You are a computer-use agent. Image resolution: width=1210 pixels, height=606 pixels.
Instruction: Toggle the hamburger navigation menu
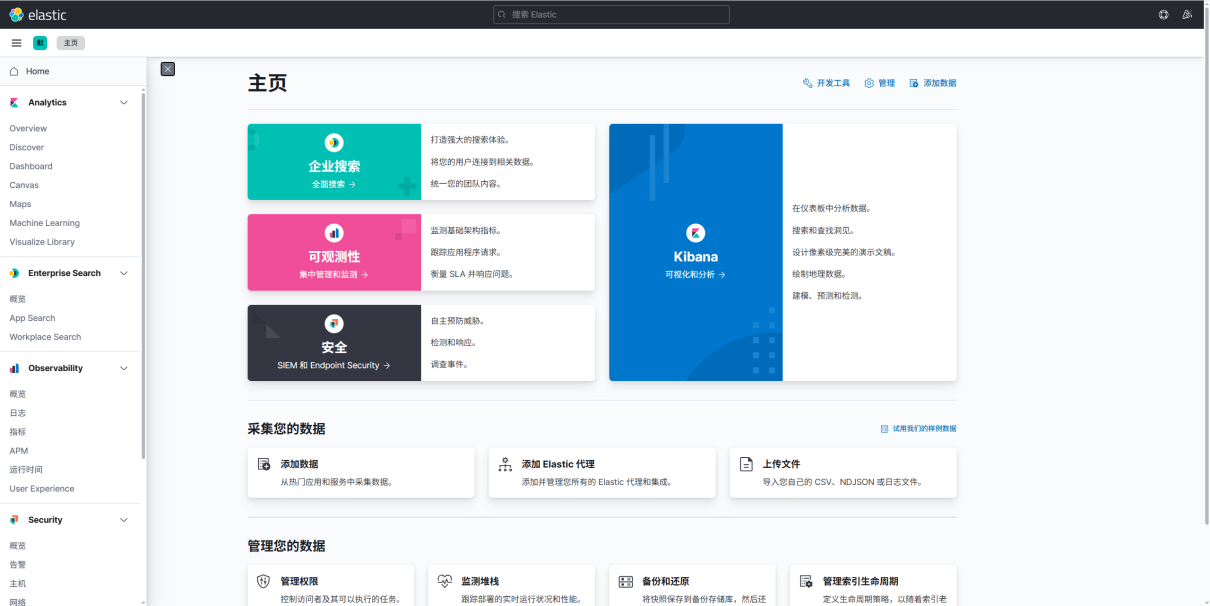(x=16, y=43)
